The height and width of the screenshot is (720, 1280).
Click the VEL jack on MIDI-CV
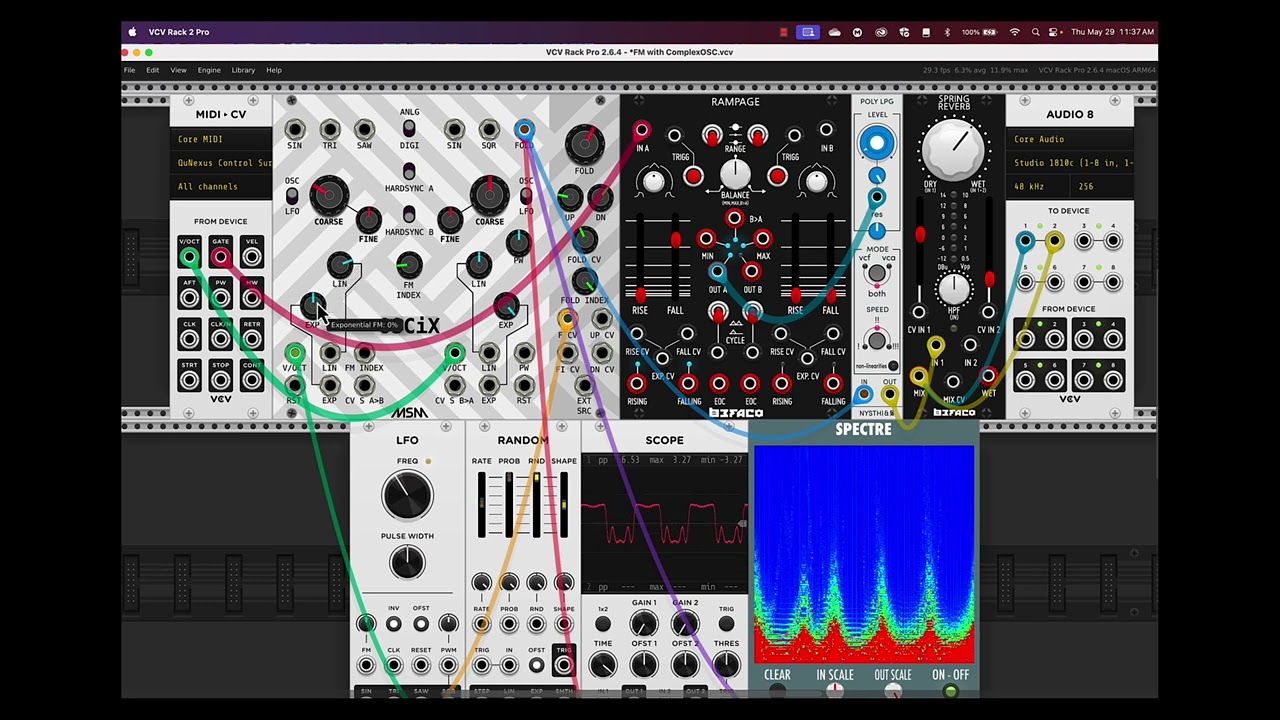[x=251, y=258]
